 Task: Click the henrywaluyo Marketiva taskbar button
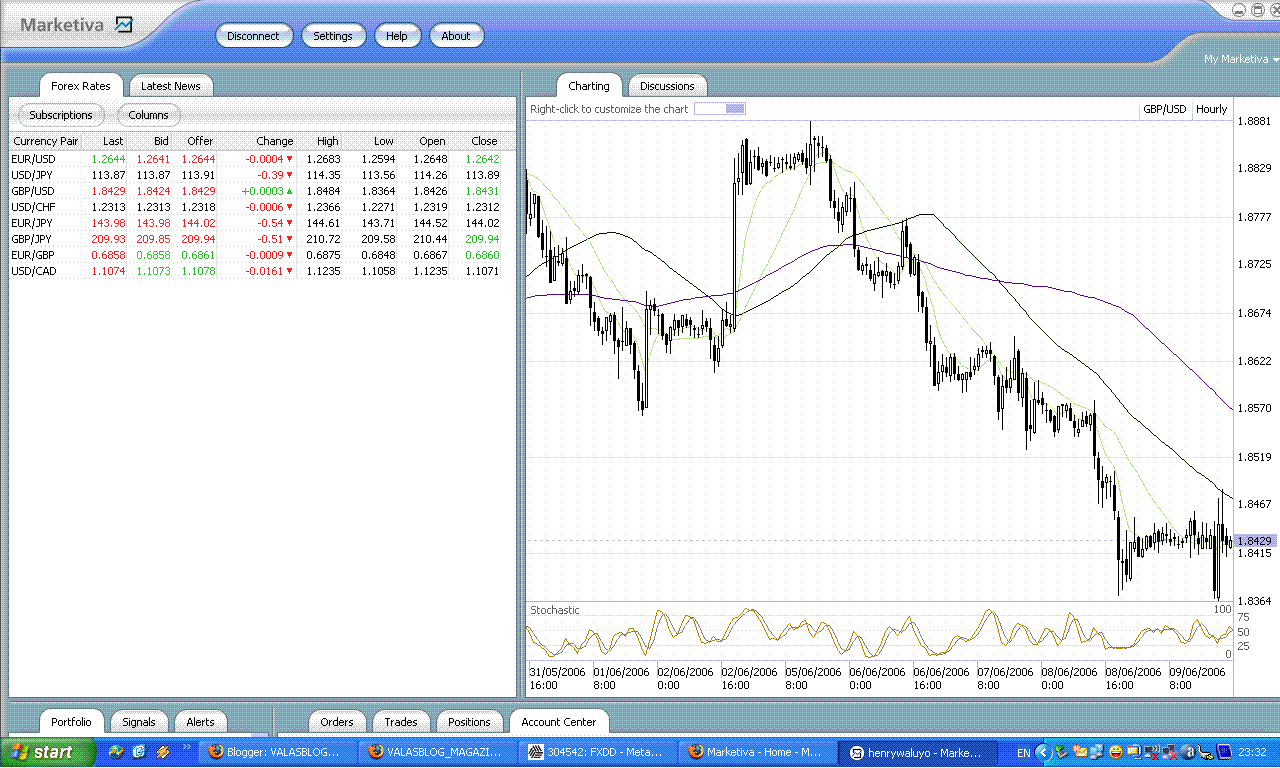point(917,752)
